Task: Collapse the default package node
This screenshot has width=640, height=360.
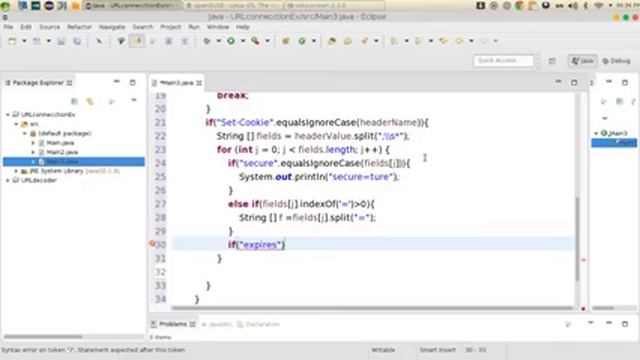Action: click(25, 133)
